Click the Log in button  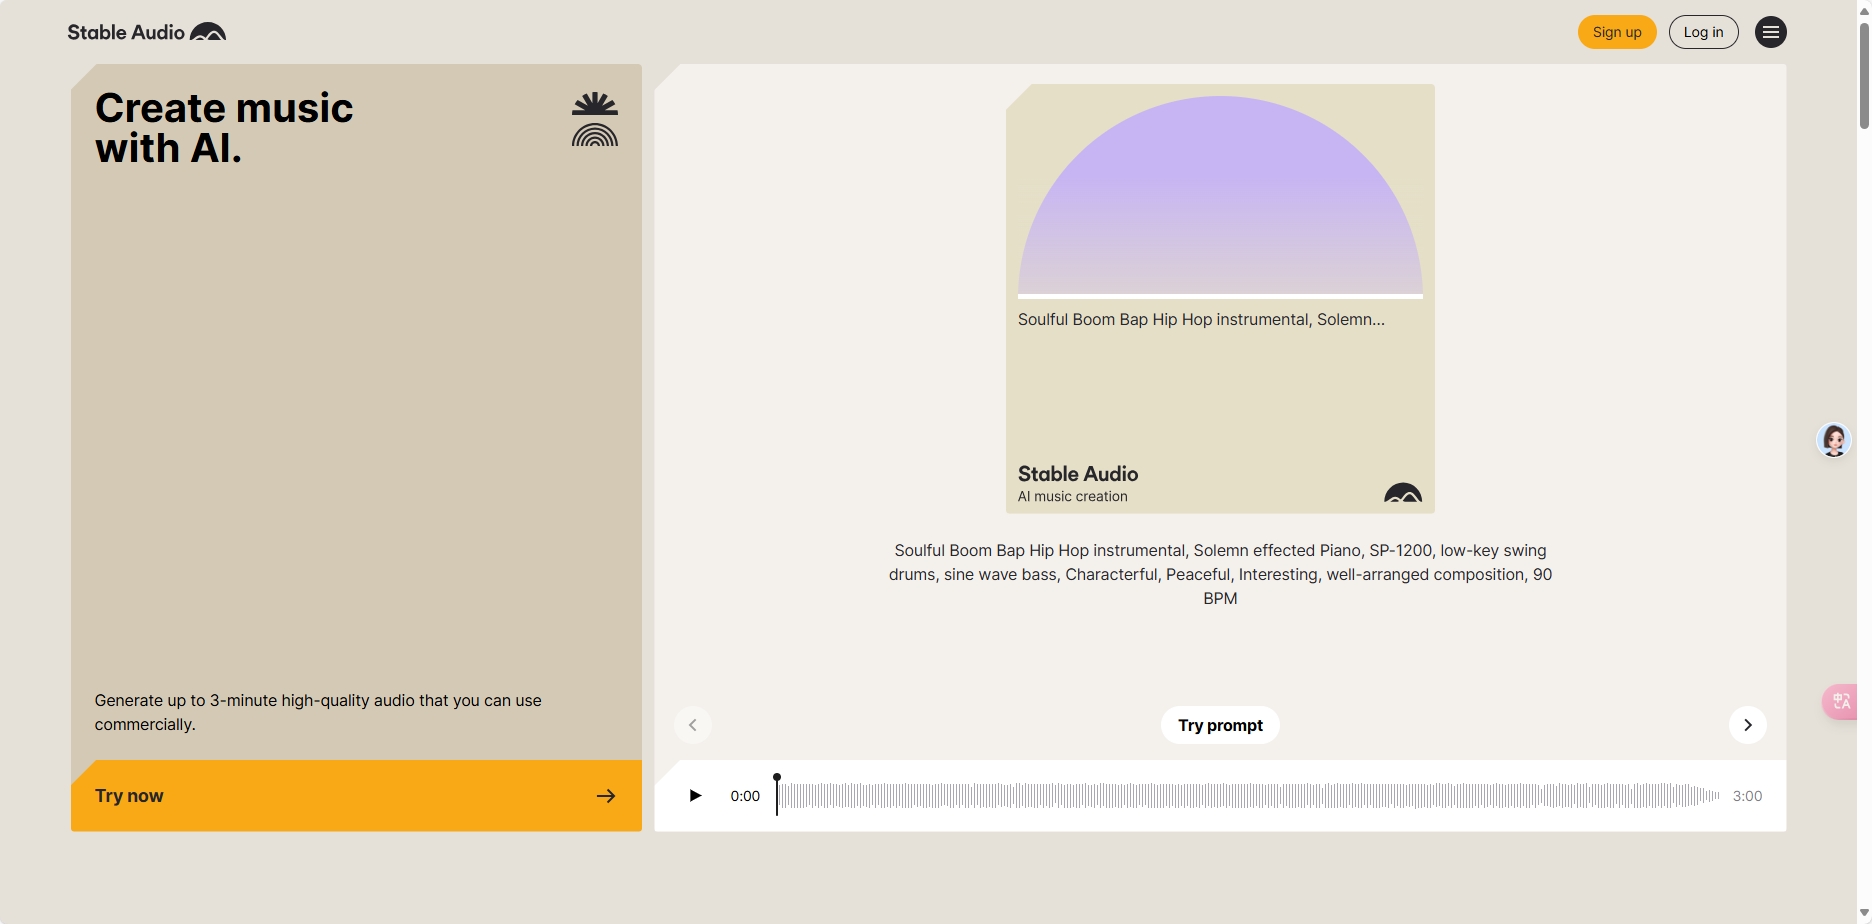click(1703, 32)
